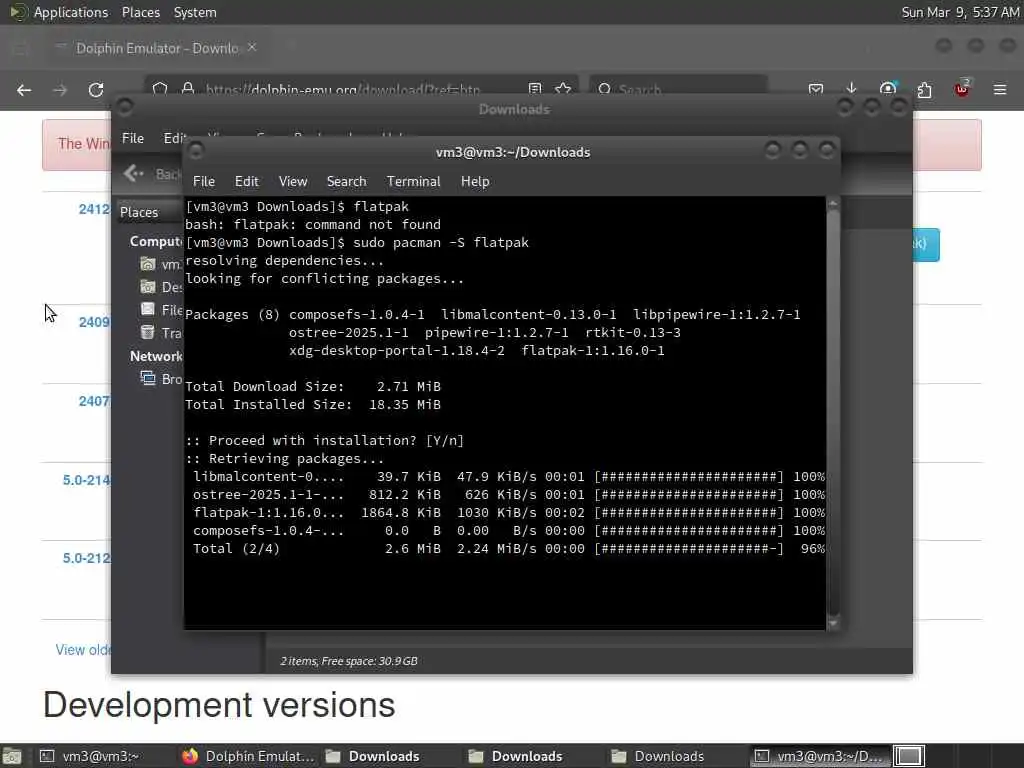Screen dimensions: 1024x768
Task: Select the Trash entry in Places sidebar
Action: pos(161,333)
